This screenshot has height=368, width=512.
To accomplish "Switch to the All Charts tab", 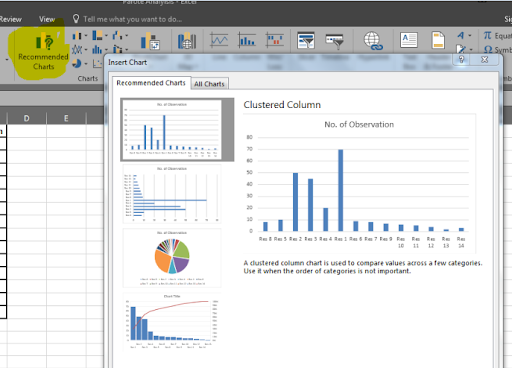I will click(209, 84).
